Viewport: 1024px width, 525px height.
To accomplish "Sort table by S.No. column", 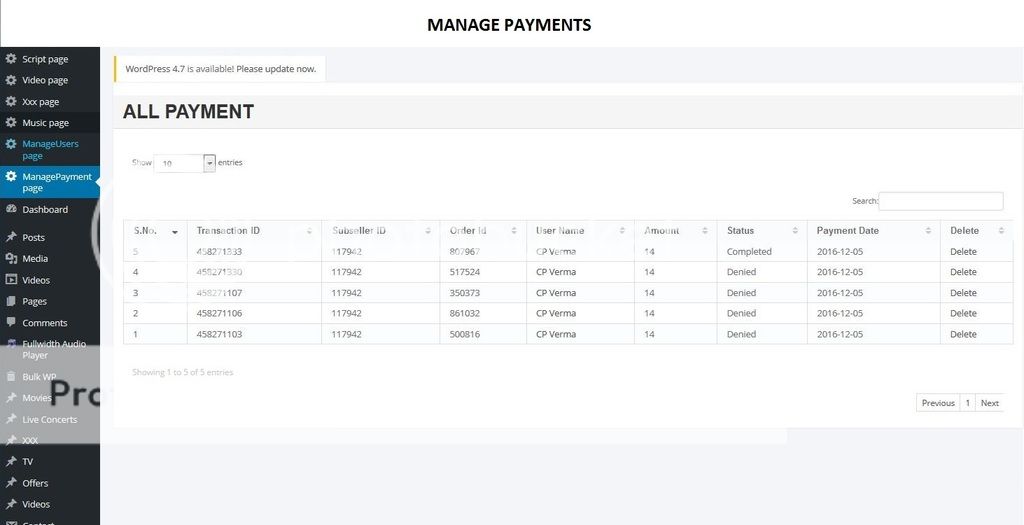I will click(x=155, y=231).
